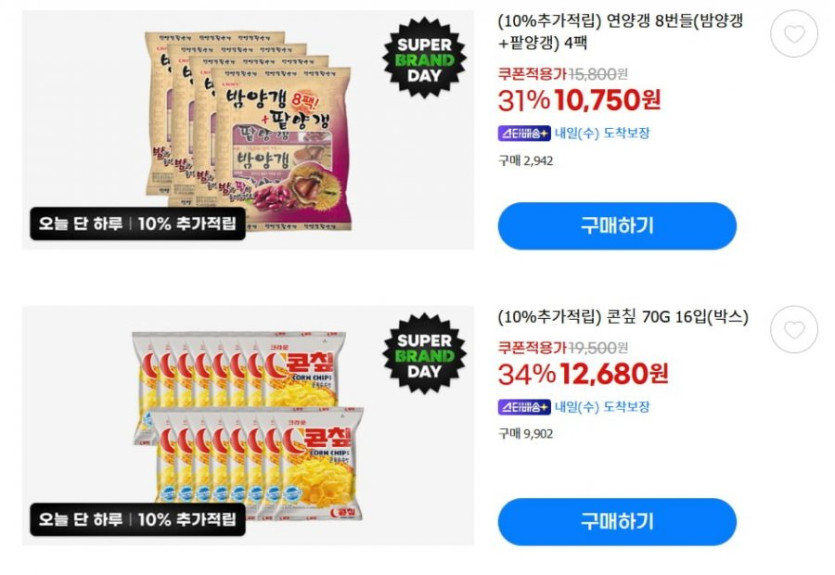Buy 연양갱 with the 구매하기 button

tap(617, 226)
